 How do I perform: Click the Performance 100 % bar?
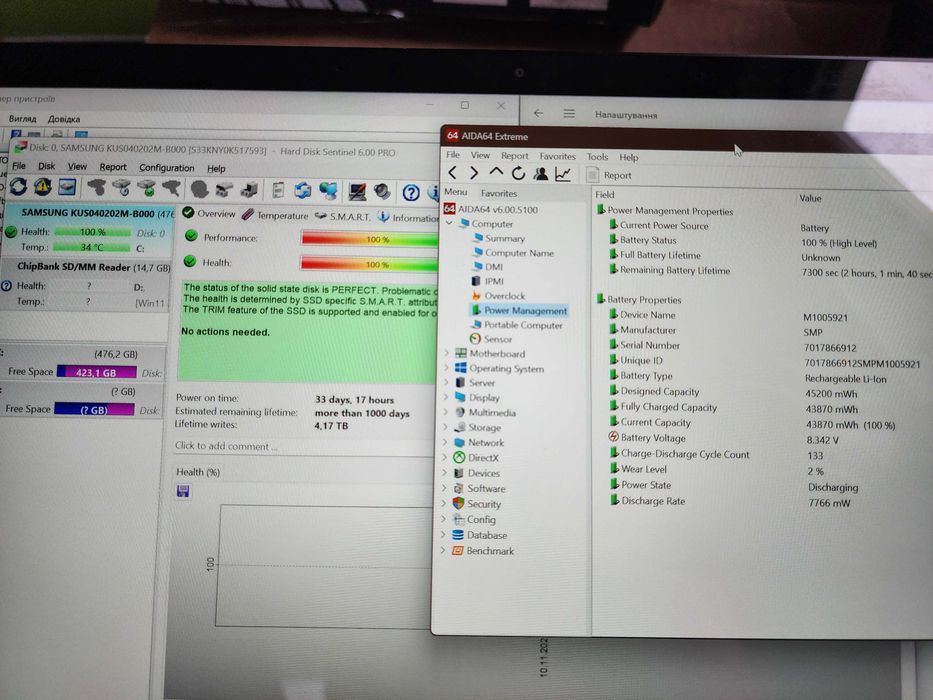coord(369,239)
